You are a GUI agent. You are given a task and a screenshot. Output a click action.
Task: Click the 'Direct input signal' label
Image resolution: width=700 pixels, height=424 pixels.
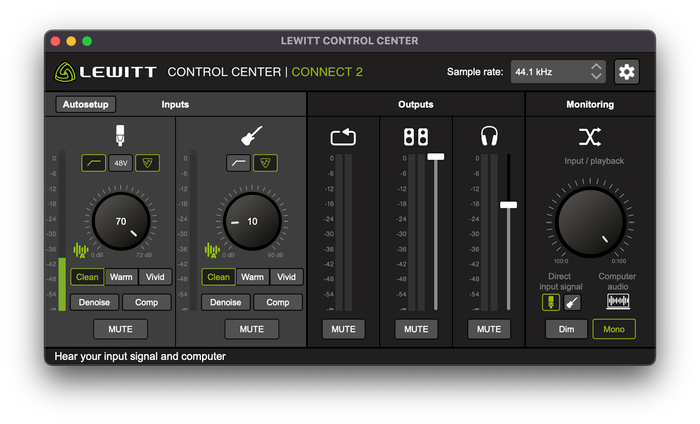(561, 282)
